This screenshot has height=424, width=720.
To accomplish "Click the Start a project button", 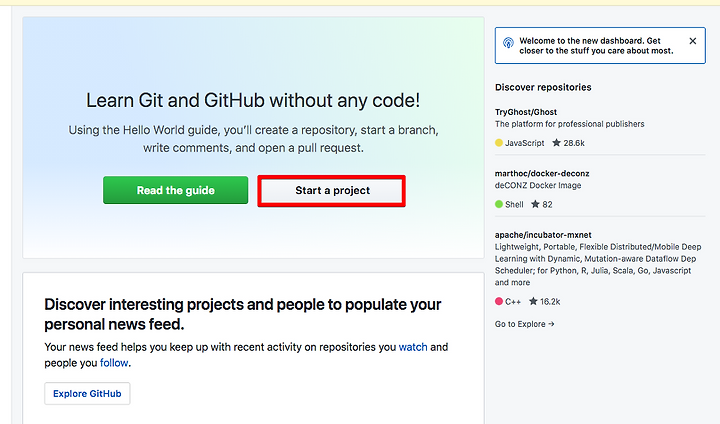I will 332,191.
